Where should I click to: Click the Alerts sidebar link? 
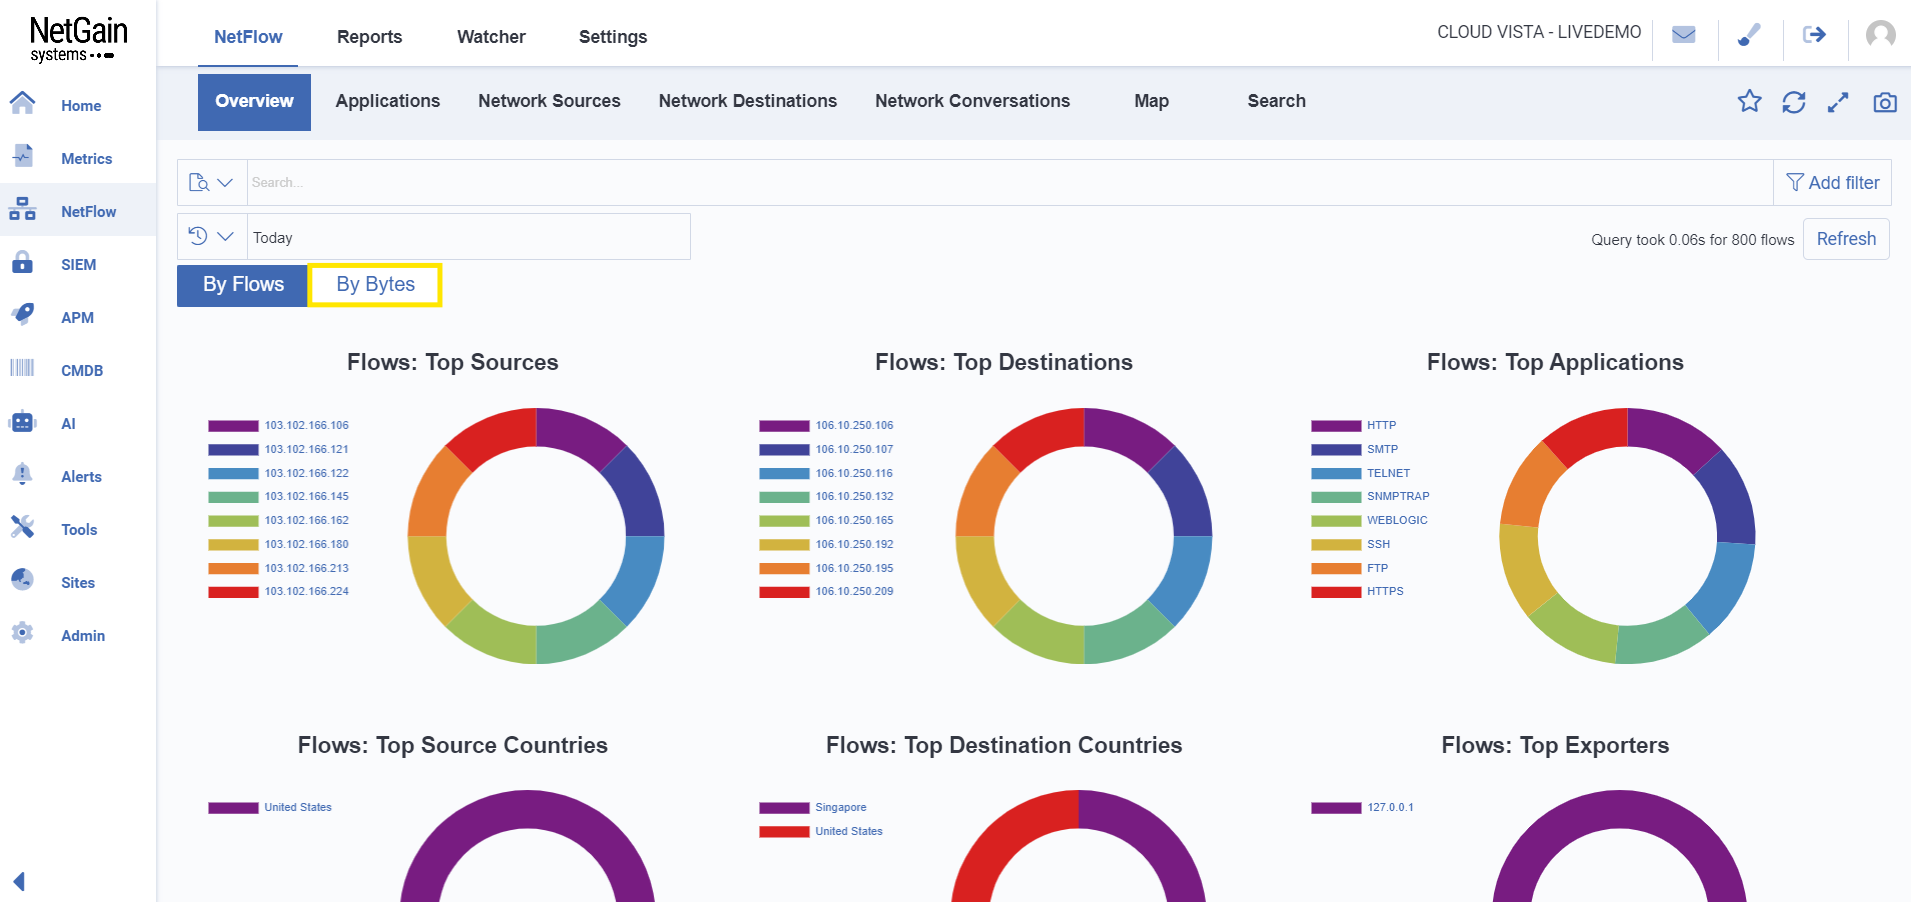pos(81,477)
